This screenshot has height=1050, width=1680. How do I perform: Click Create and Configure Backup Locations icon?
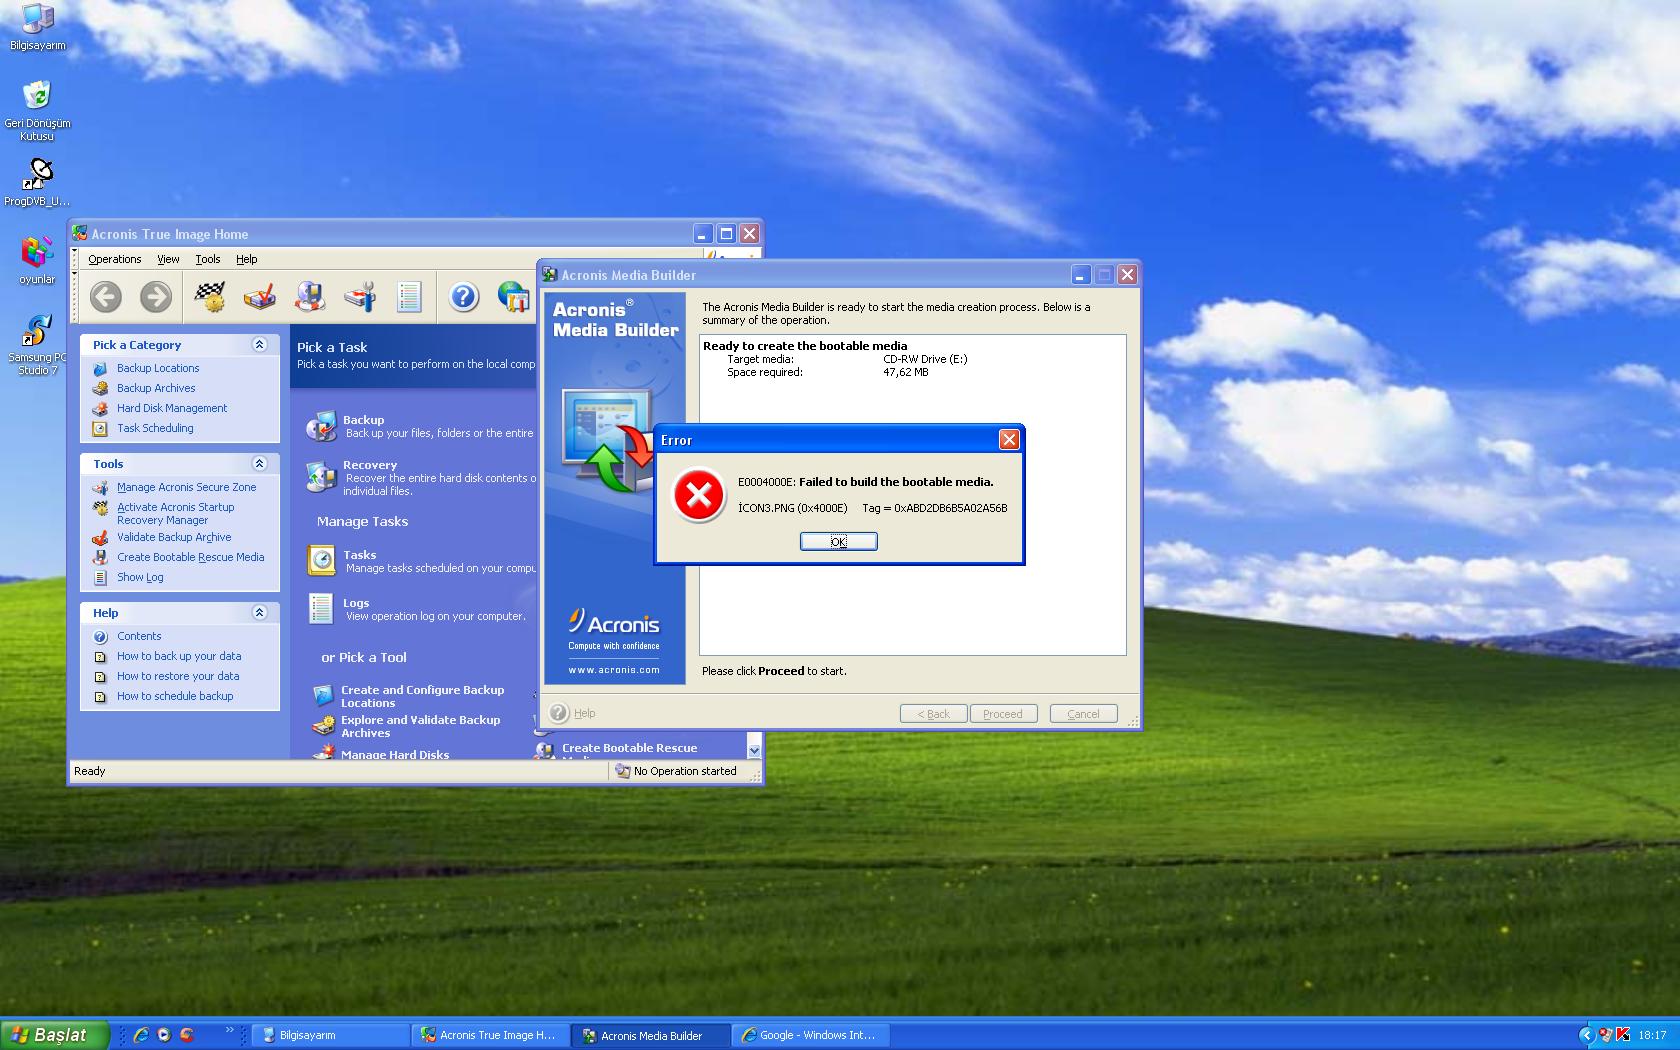pos(322,695)
